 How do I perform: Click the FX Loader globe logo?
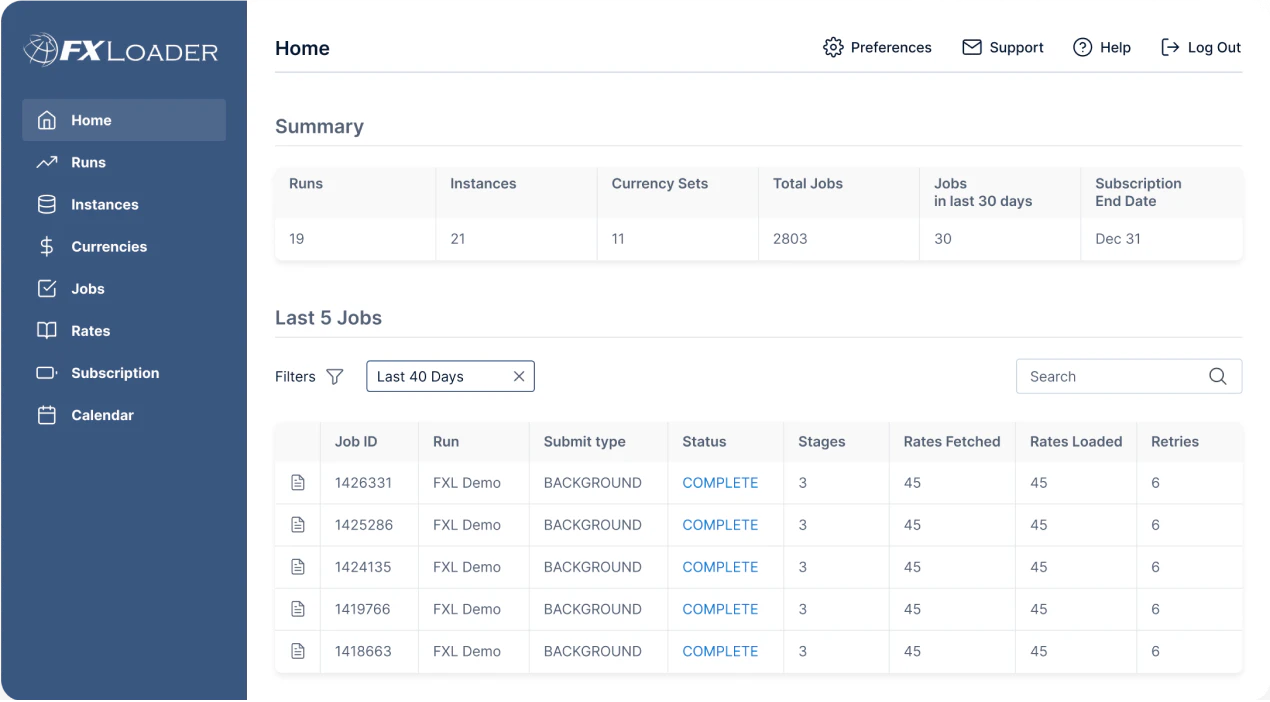pyautogui.click(x=42, y=50)
